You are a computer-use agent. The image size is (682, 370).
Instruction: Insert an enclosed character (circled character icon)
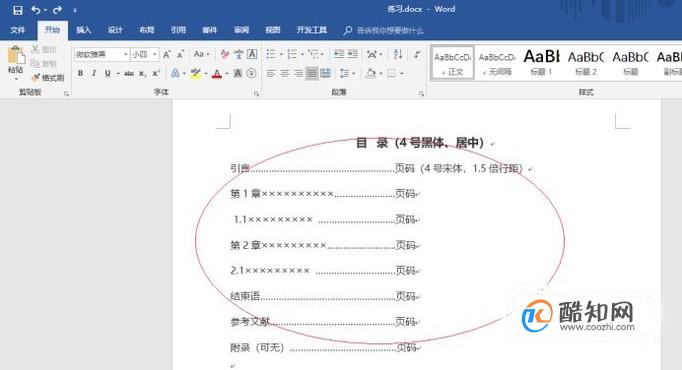[251, 73]
